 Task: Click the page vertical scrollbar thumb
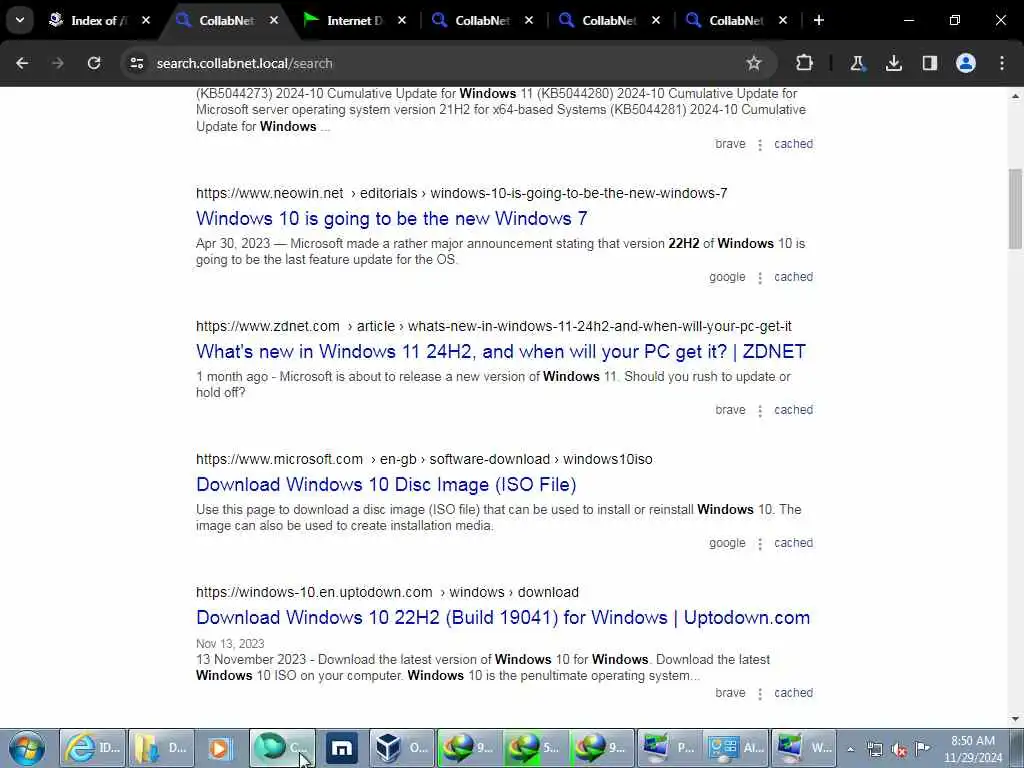click(x=1015, y=209)
